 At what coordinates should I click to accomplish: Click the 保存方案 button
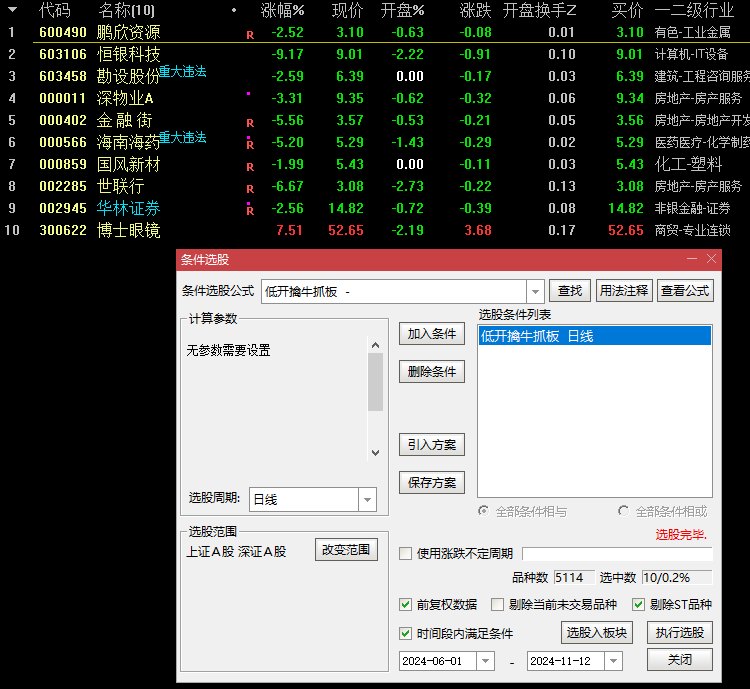point(432,482)
